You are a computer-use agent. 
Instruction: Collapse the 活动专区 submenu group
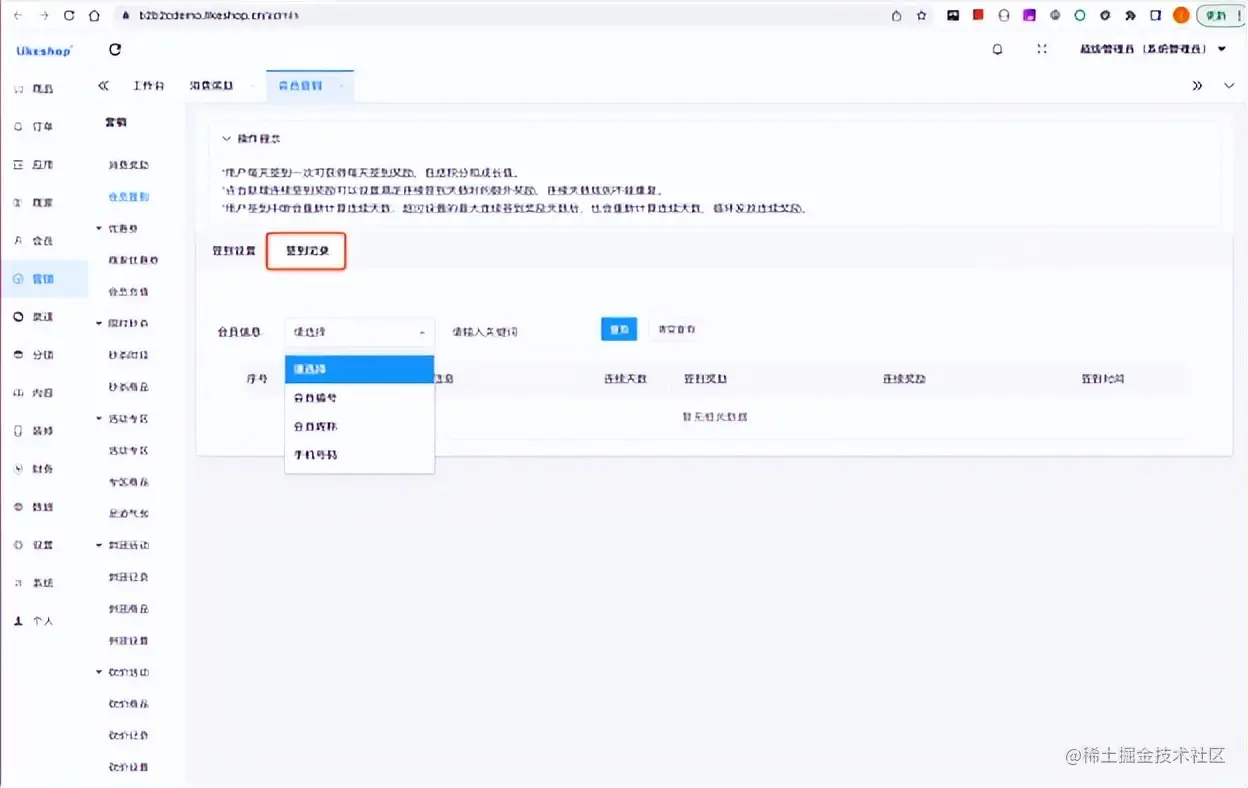(99, 418)
